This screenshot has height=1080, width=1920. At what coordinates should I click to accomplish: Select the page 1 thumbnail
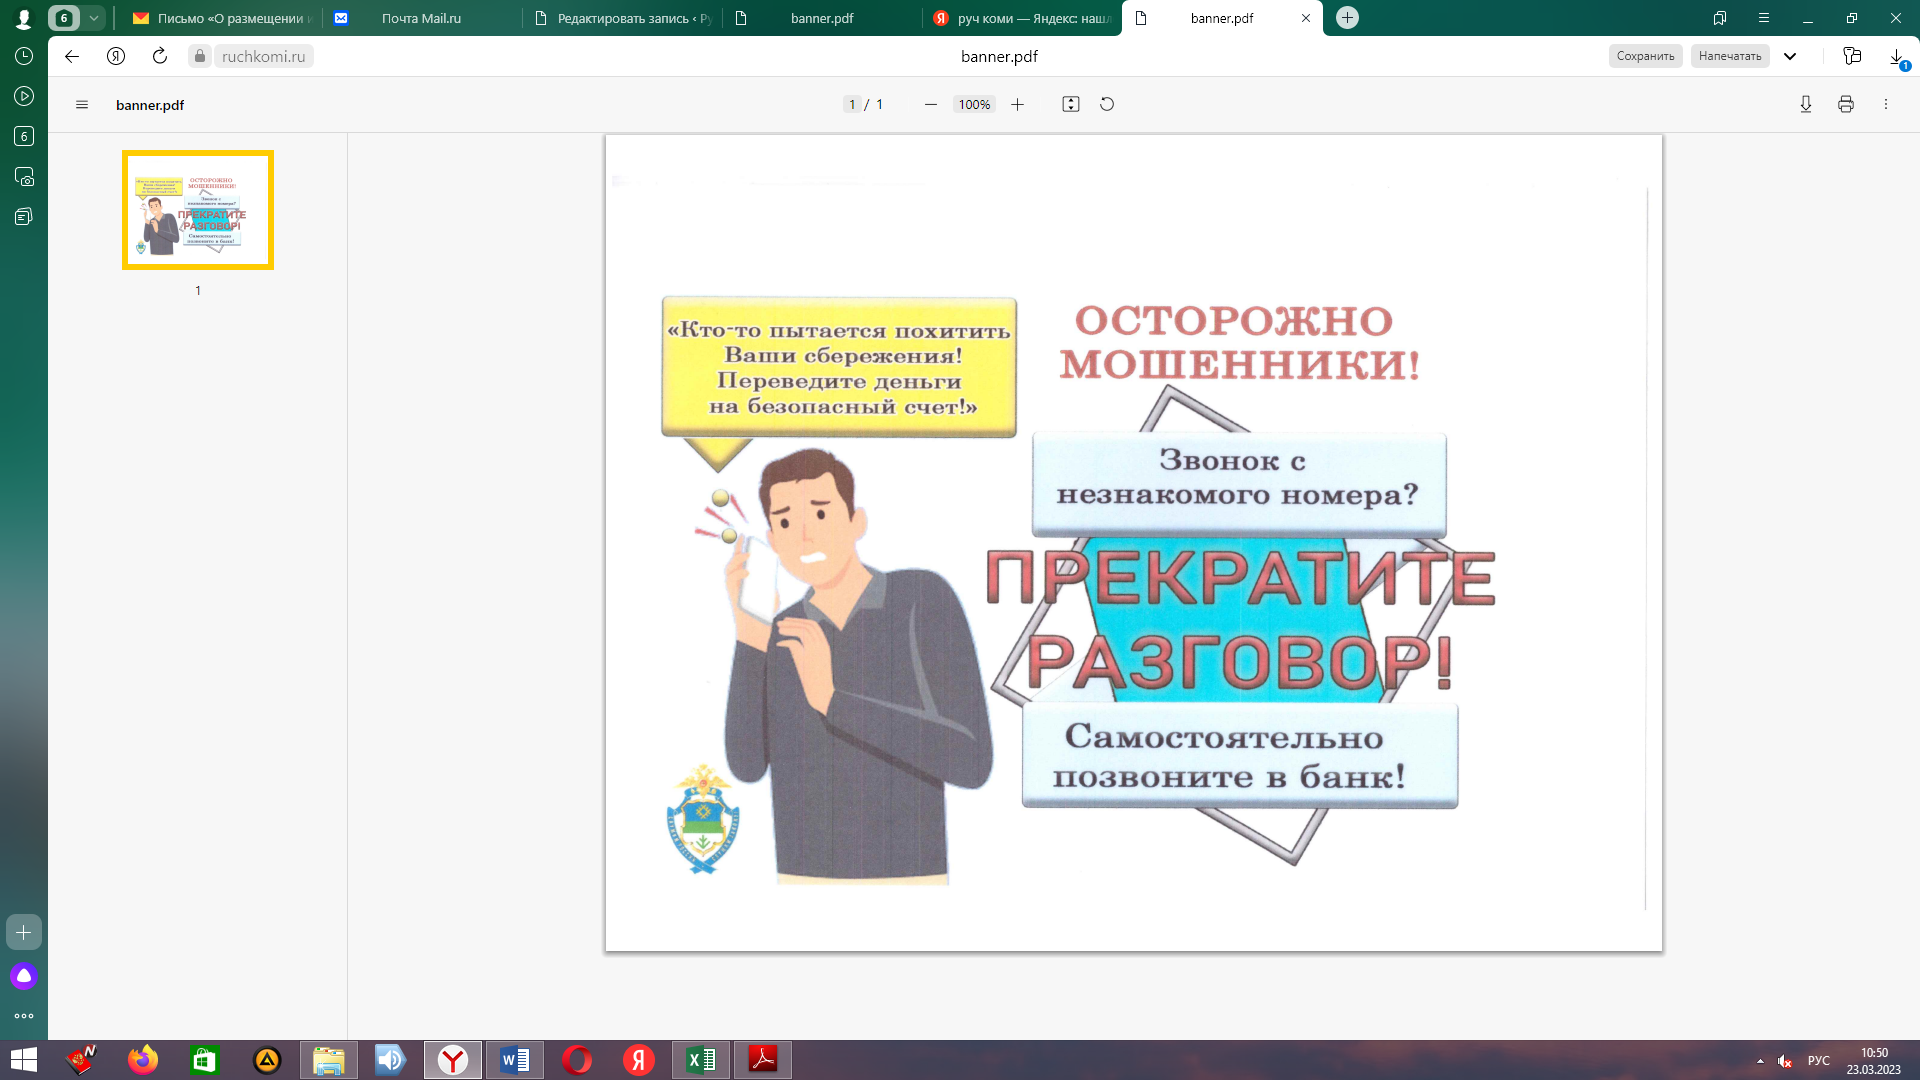pyautogui.click(x=198, y=210)
